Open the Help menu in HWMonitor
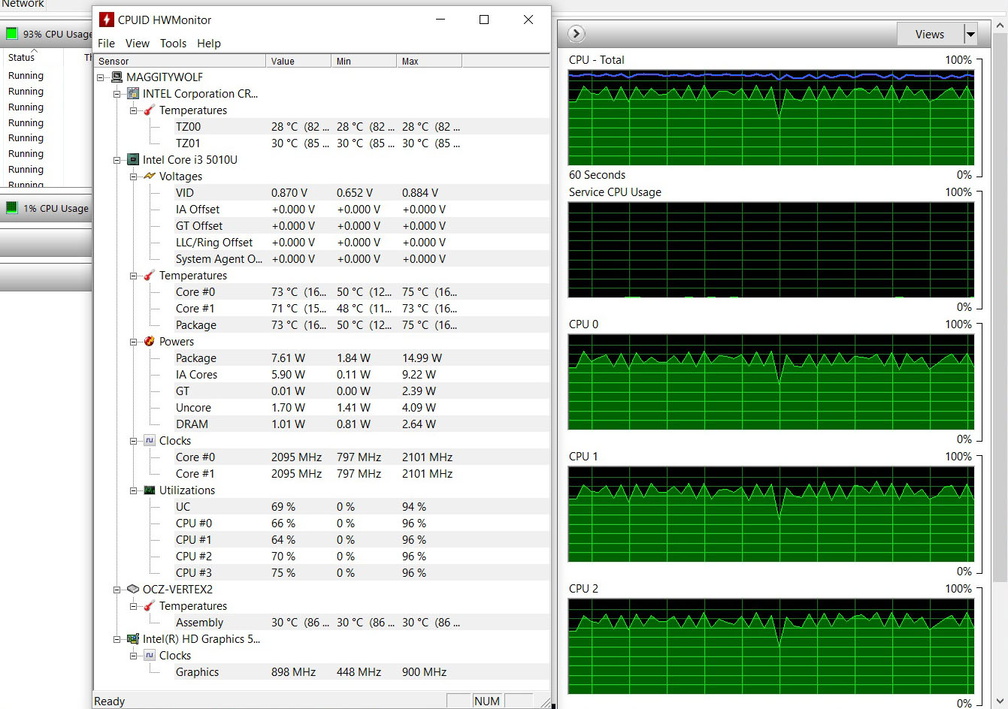Image resolution: width=1008 pixels, height=709 pixels. (208, 43)
